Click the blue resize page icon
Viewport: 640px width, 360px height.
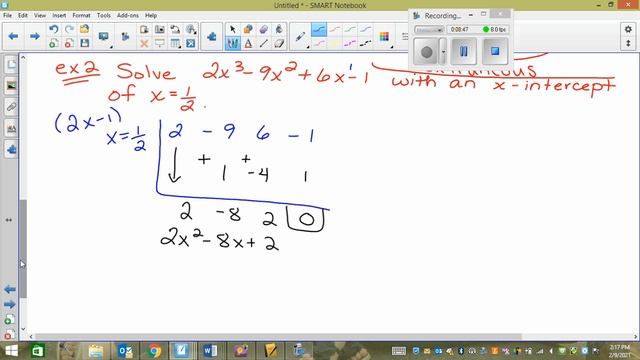coord(191,43)
